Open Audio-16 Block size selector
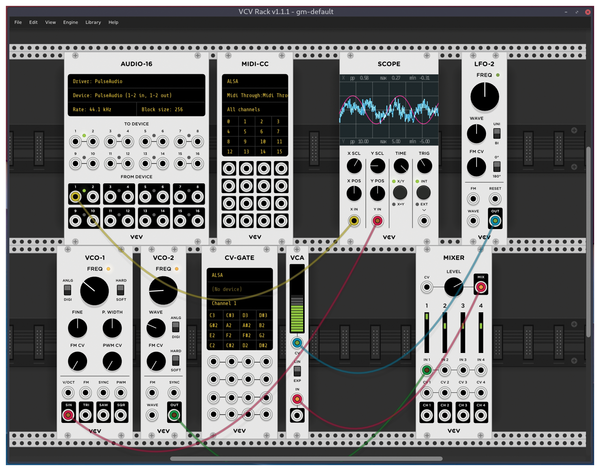 coord(171,109)
